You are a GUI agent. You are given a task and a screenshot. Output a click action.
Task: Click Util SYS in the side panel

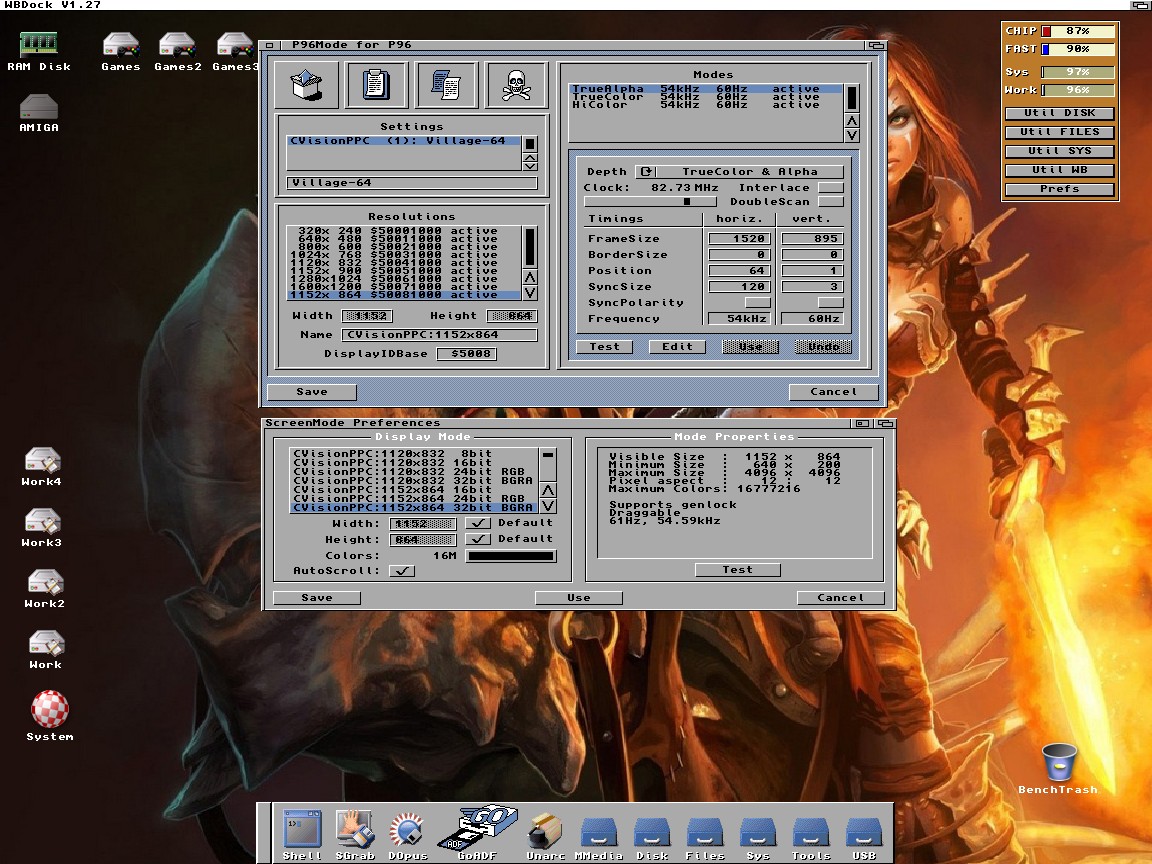click(1059, 151)
